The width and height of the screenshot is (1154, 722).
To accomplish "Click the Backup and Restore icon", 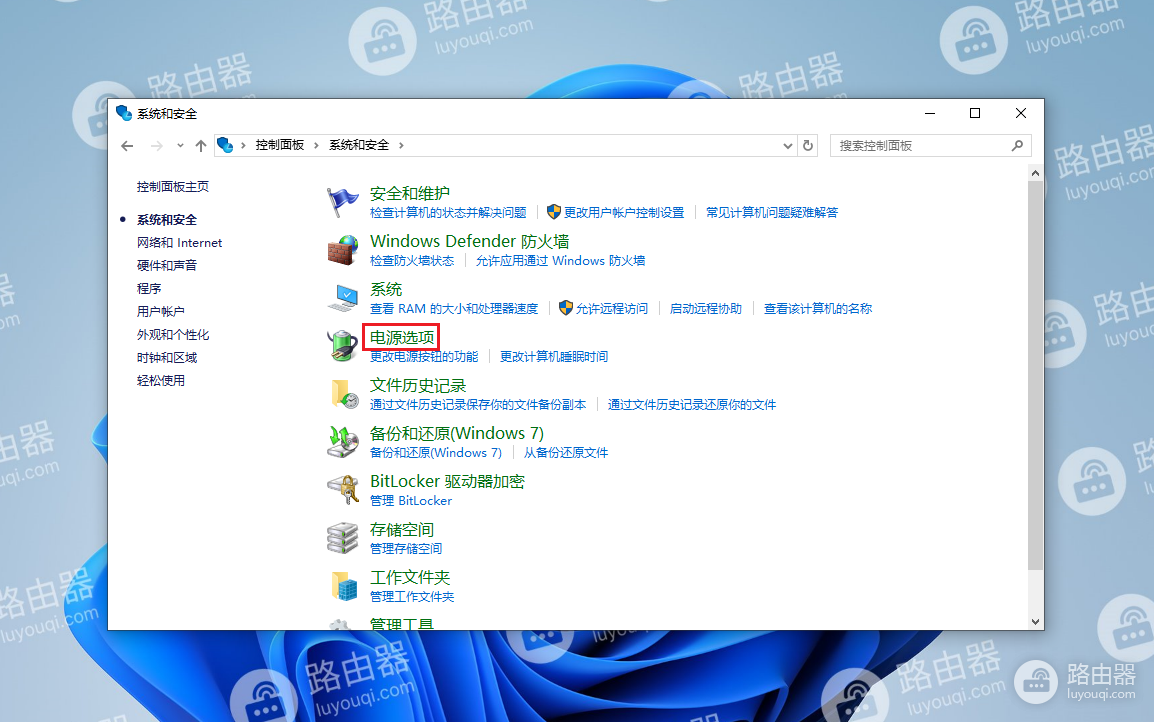I will pyautogui.click(x=342, y=442).
